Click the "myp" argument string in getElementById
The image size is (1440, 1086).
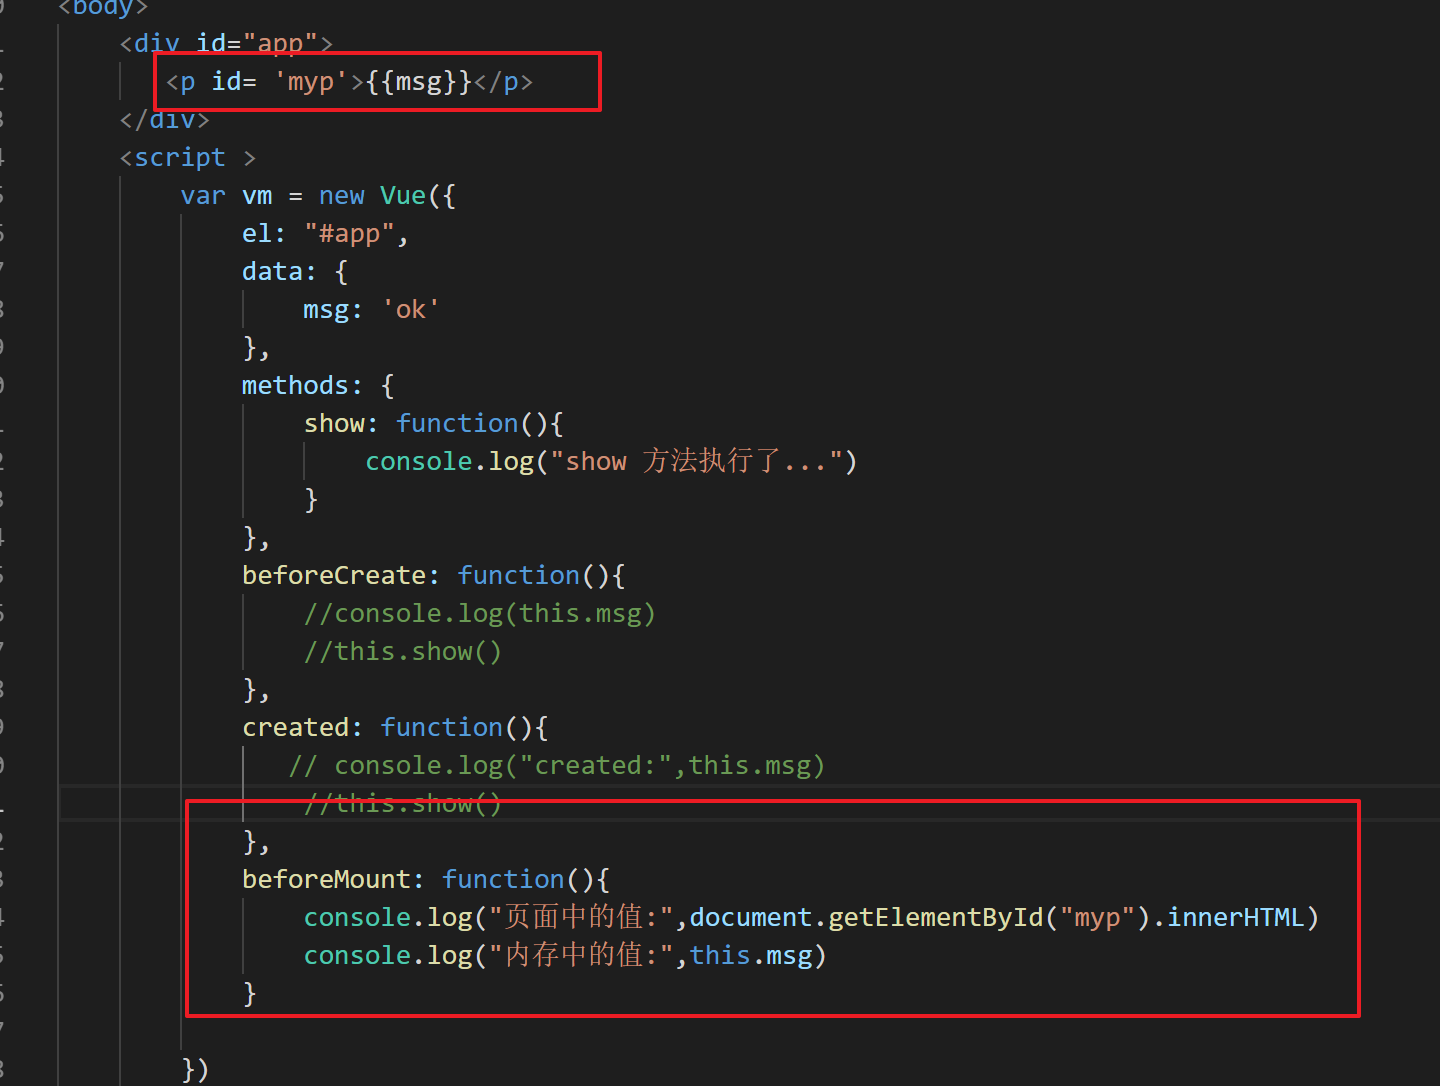coord(1097,918)
